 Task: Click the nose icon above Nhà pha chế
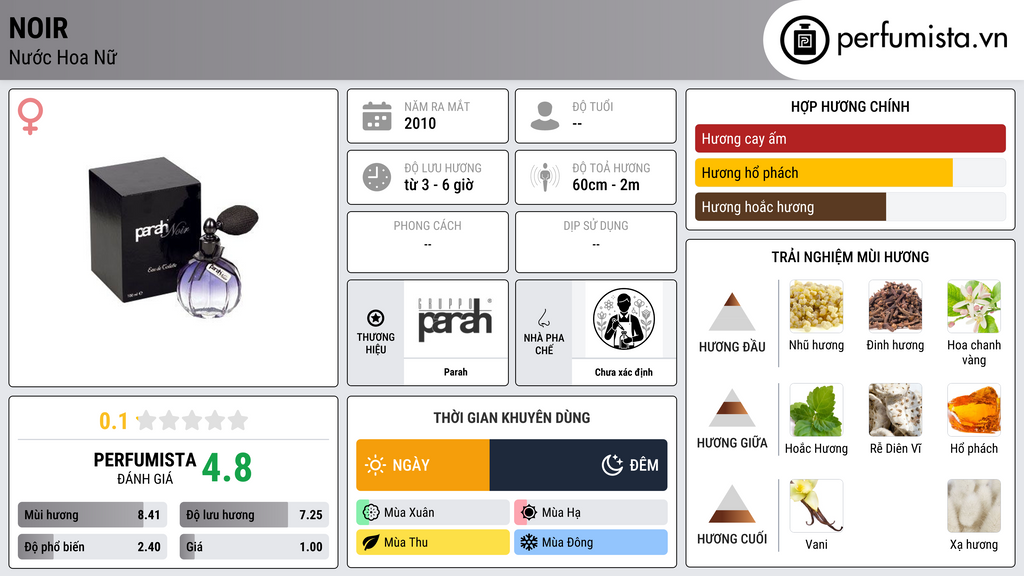[543, 318]
